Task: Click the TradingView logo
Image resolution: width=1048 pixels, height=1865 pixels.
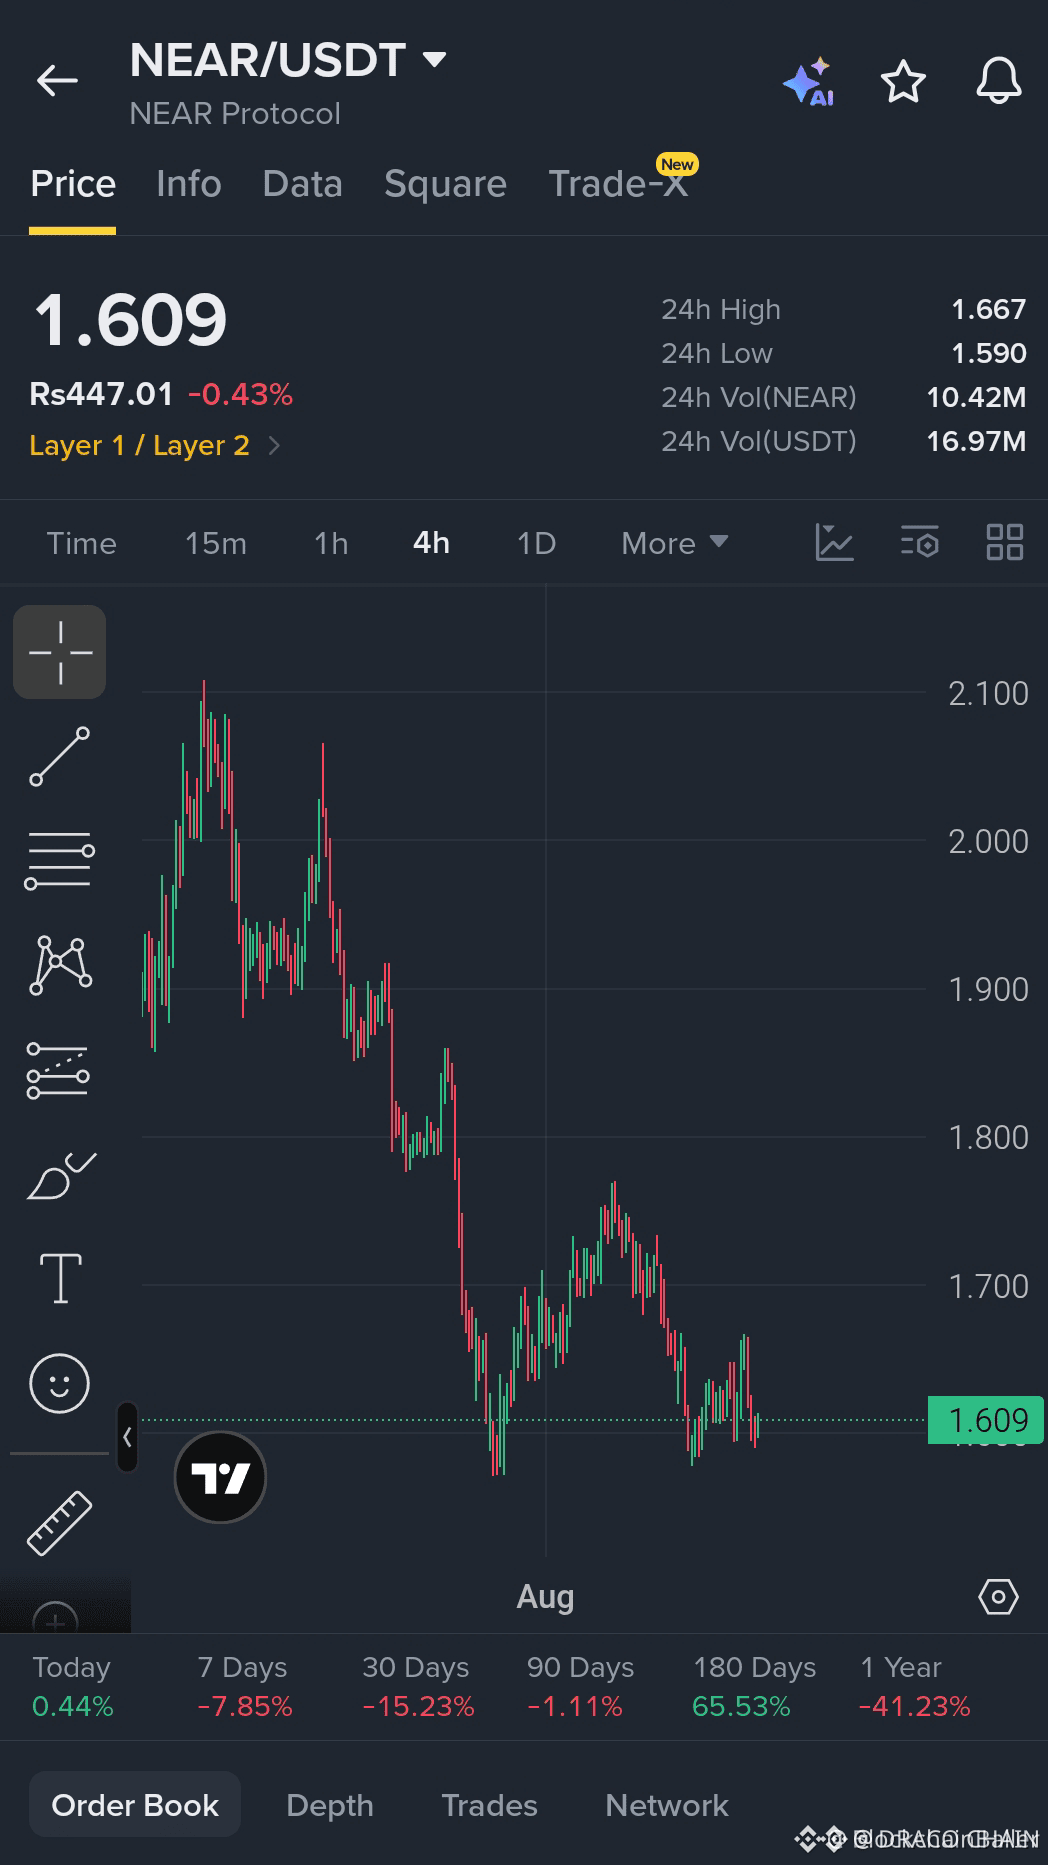Action: tap(220, 1477)
